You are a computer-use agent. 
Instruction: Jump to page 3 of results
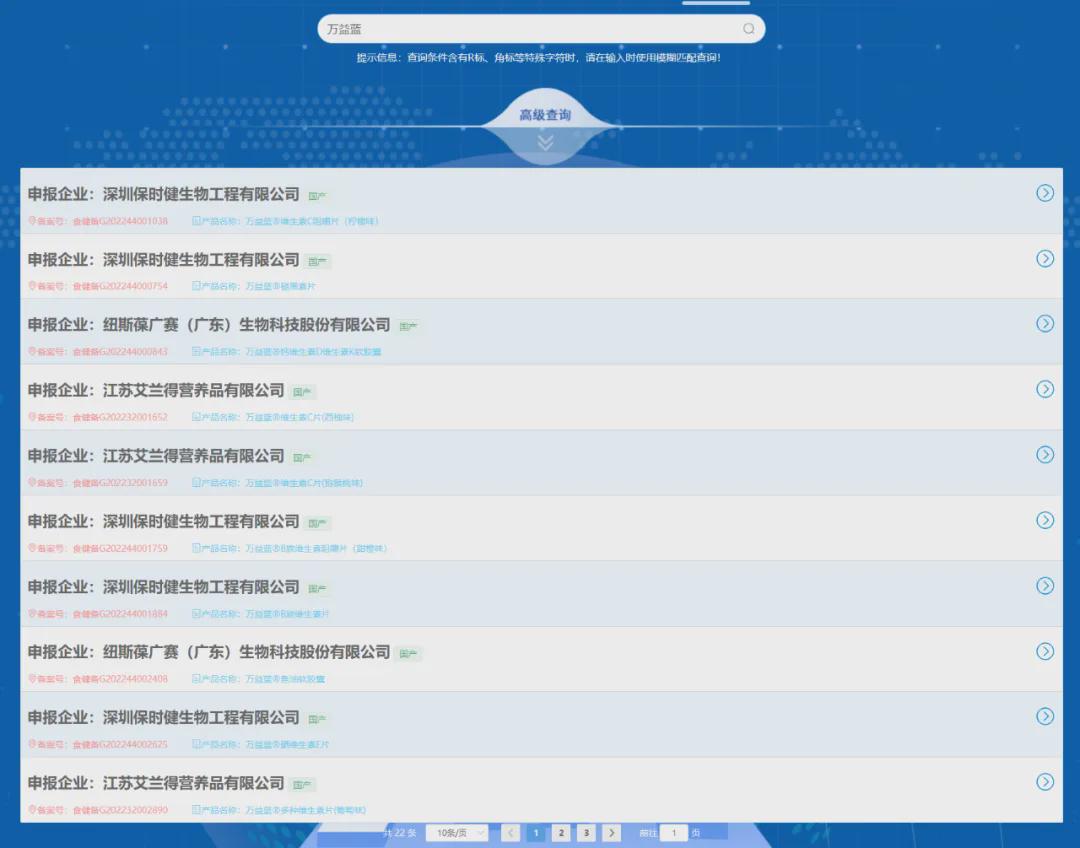point(586,833)
